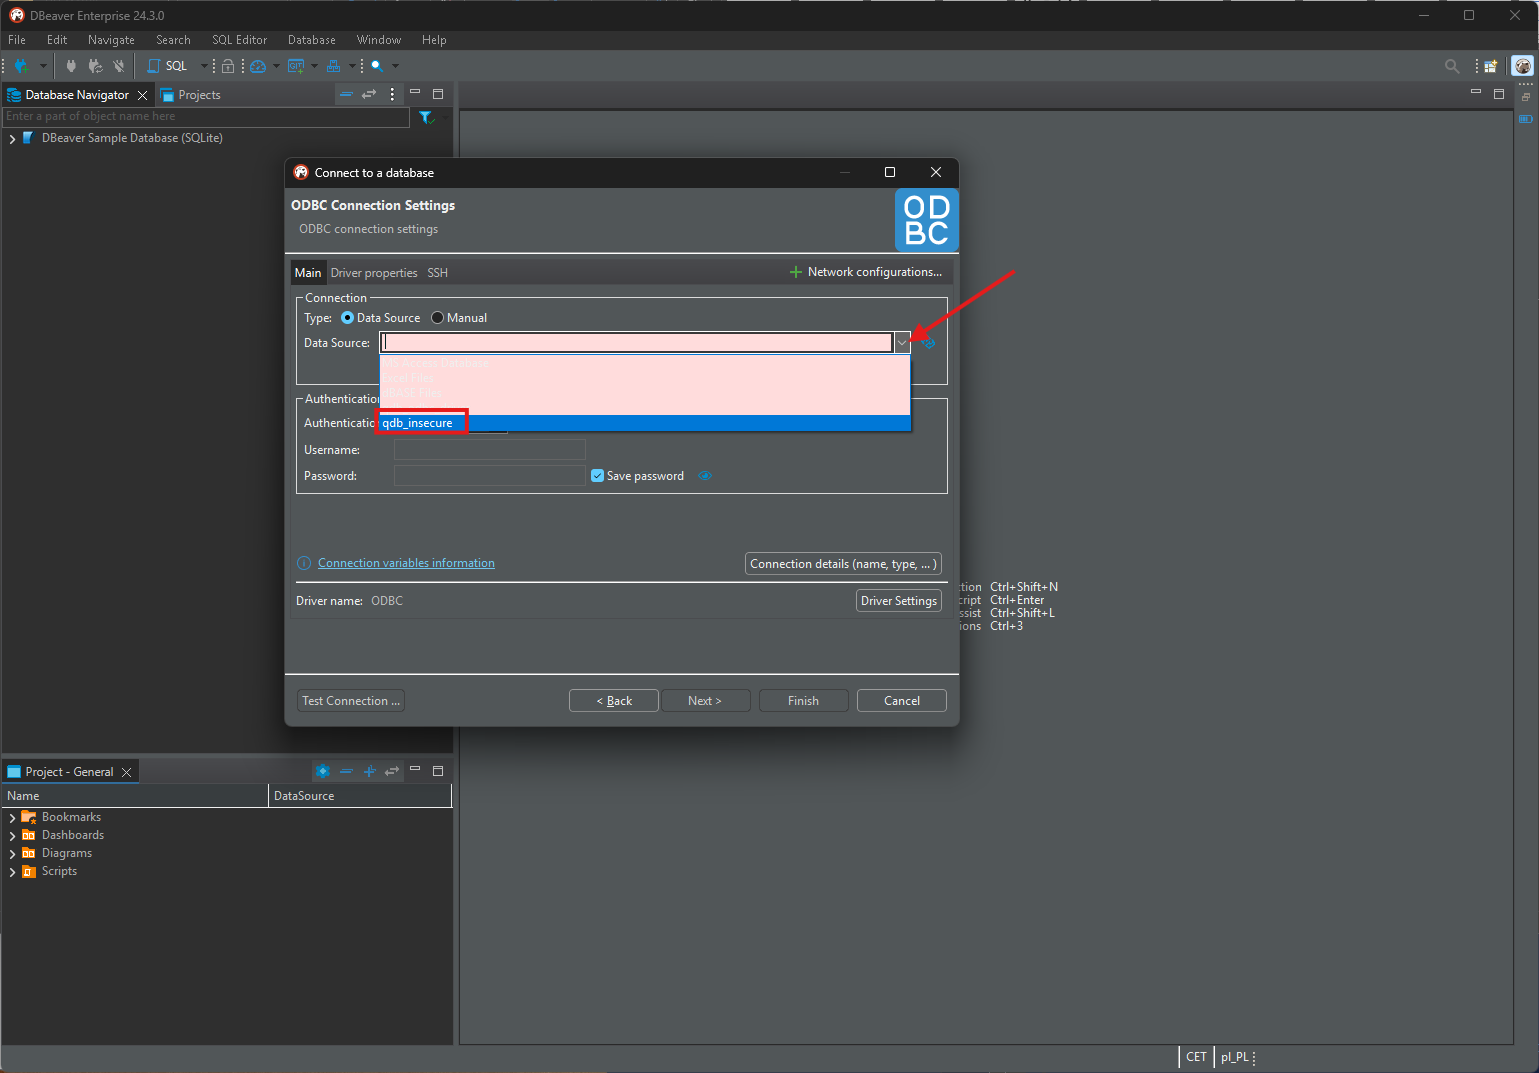Click refresh icon next to Data Source field
Screen dimensions: 1539x1073
point(928,343)
